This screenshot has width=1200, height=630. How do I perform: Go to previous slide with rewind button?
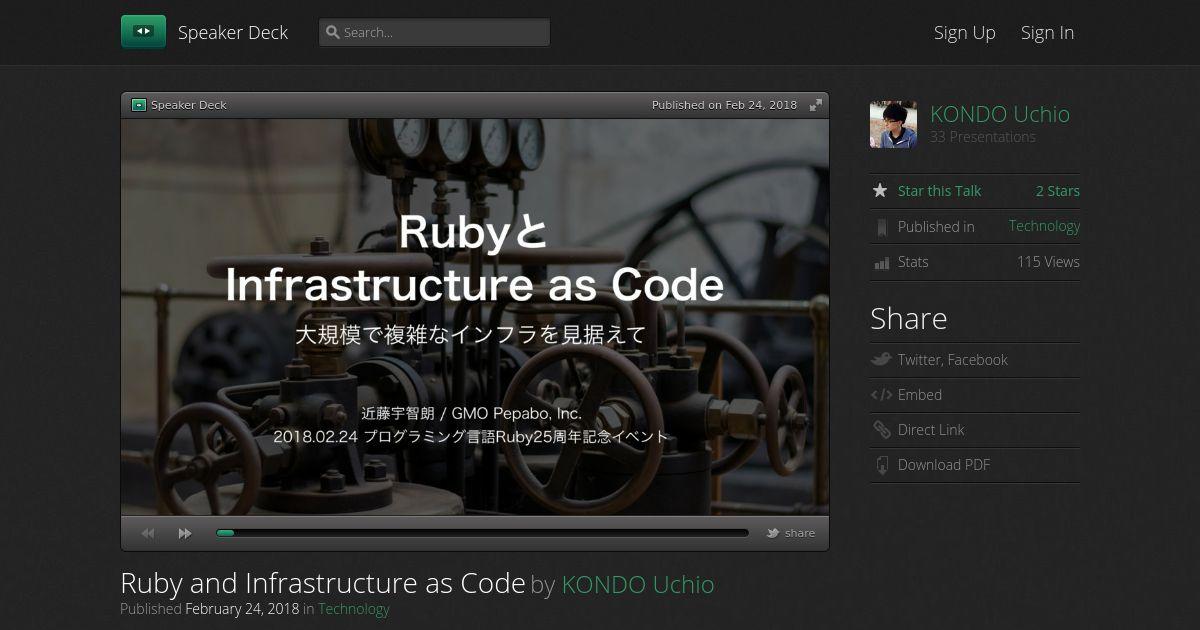pos(149,533)
